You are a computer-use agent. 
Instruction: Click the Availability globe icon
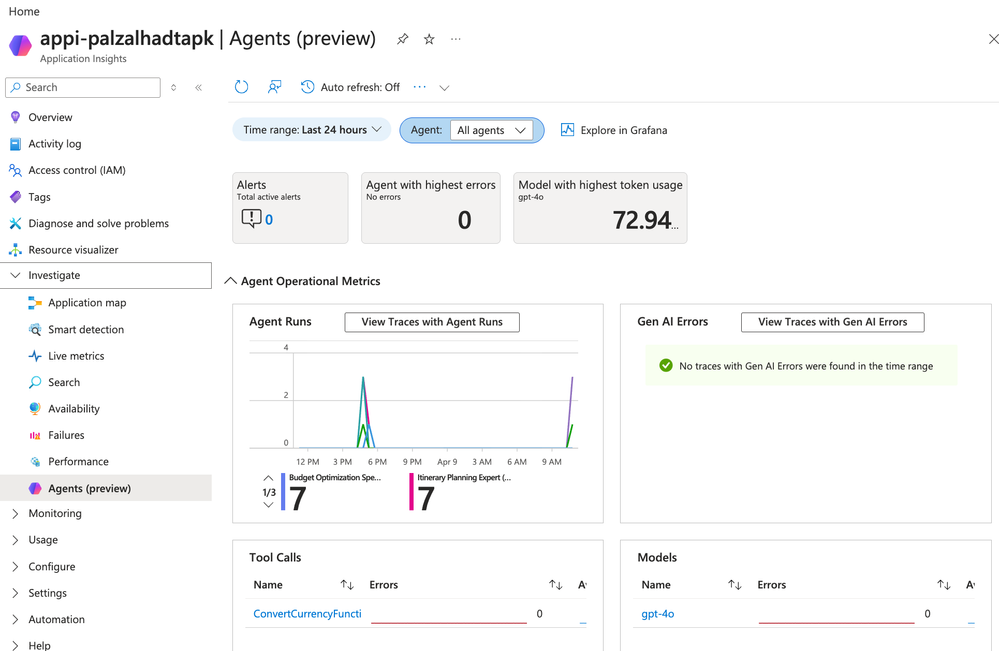tap(35, 409)
